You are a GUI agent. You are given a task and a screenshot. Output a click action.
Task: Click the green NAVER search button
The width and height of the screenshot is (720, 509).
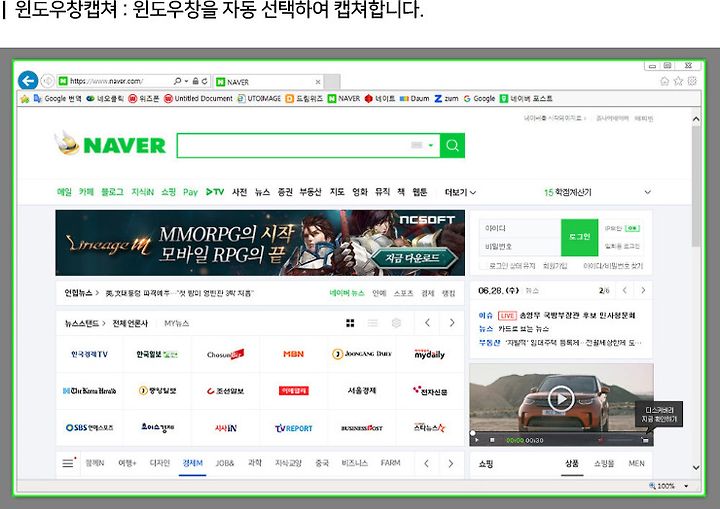452,146
